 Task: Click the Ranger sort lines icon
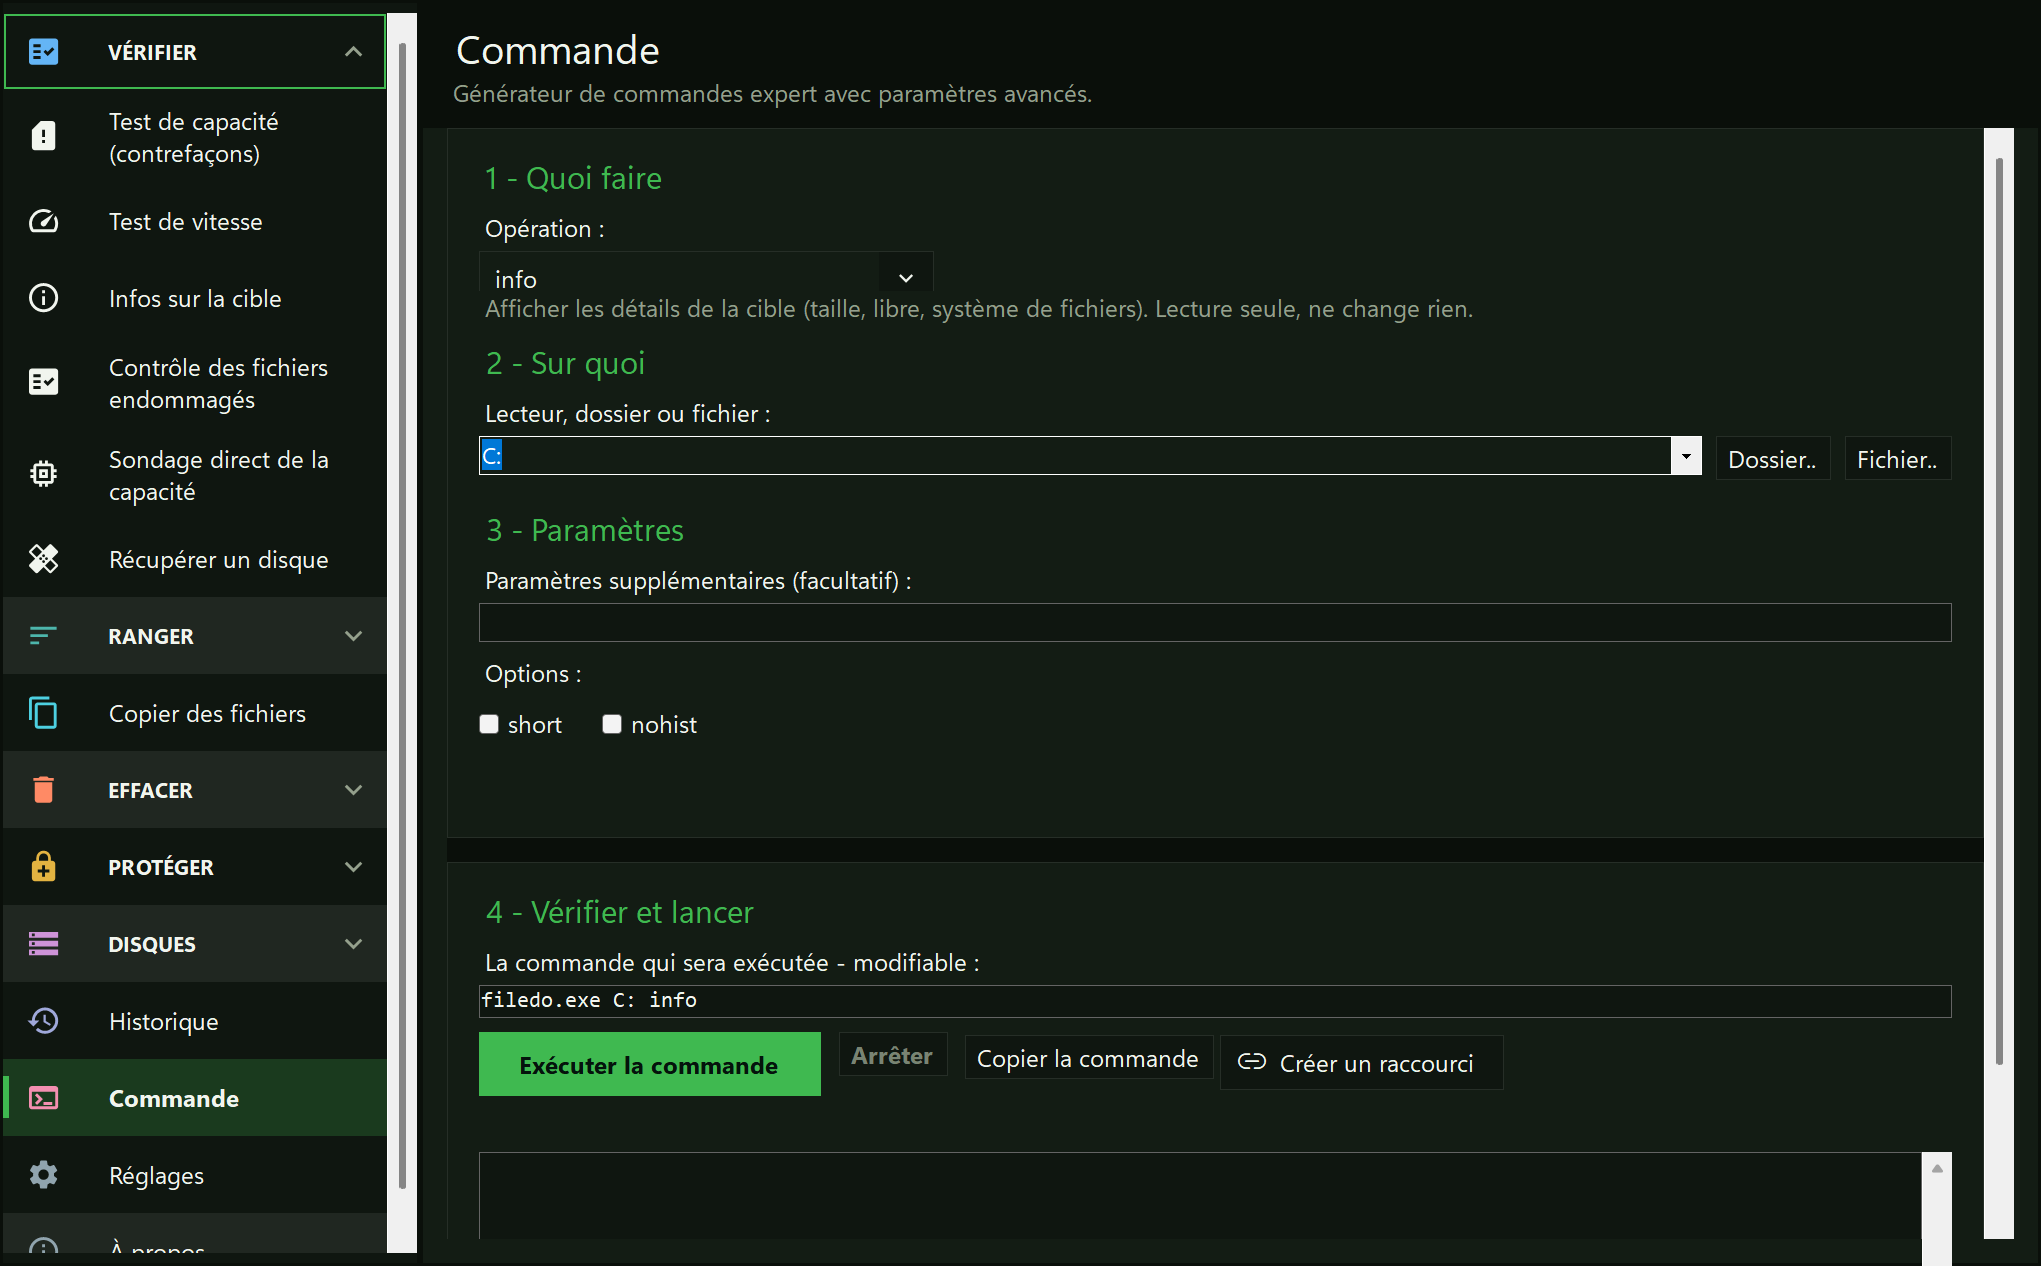click(x=43, y=636)
